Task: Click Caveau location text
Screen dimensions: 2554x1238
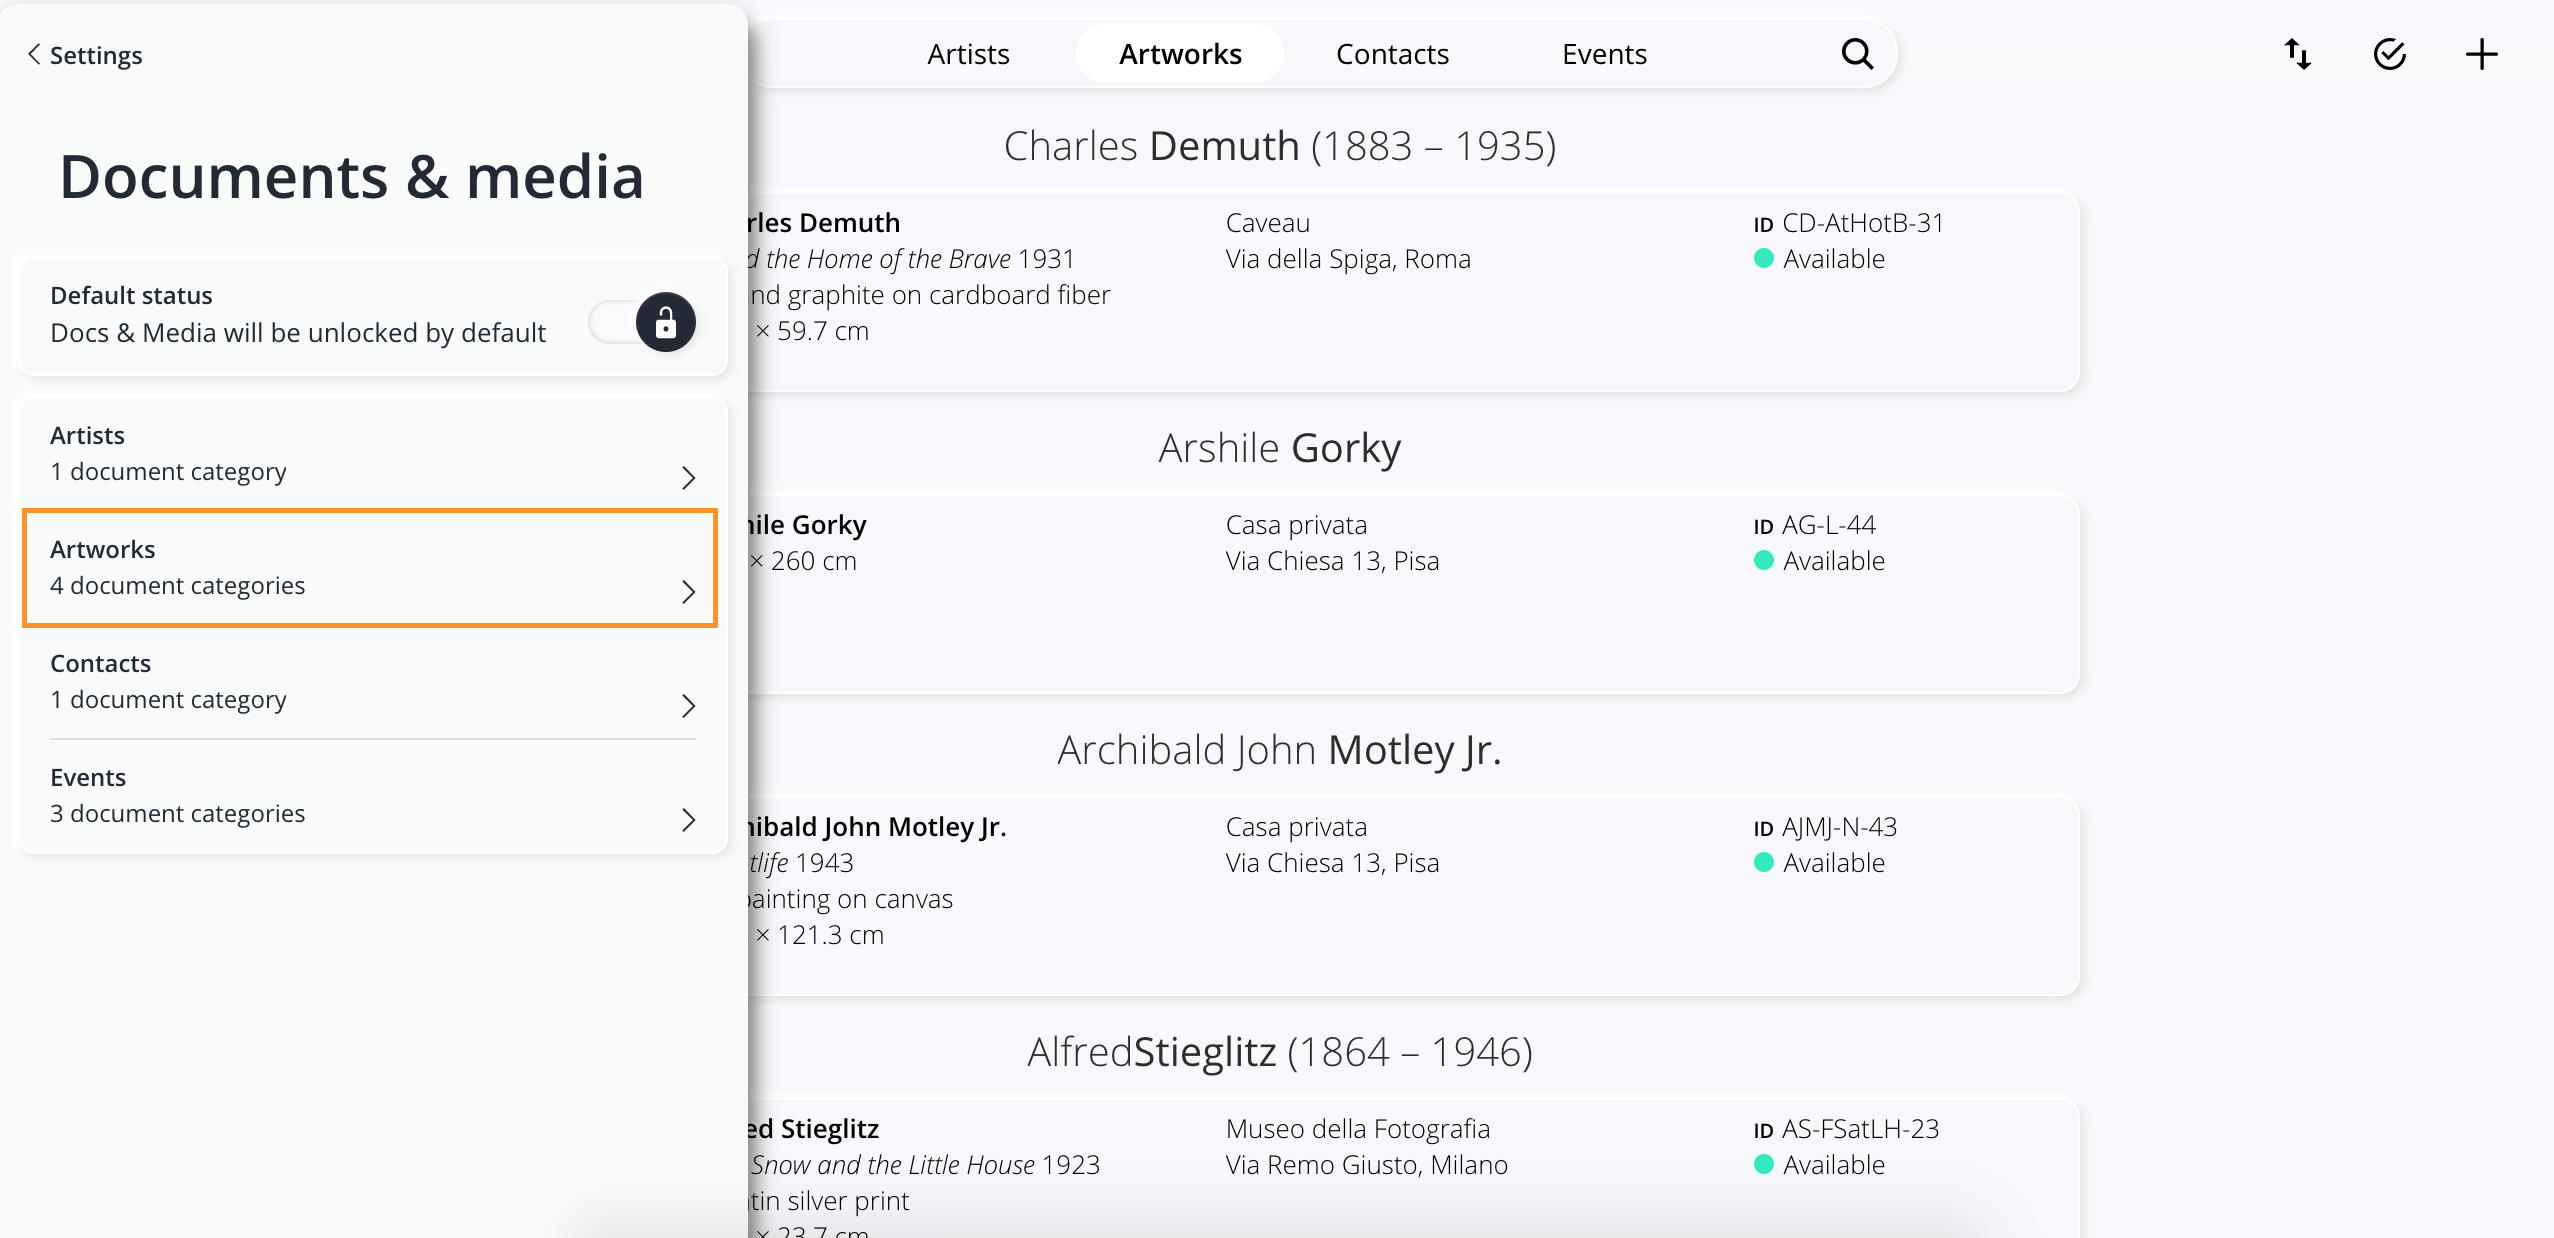Action: pyautogui.click(x=1268, y=223)
